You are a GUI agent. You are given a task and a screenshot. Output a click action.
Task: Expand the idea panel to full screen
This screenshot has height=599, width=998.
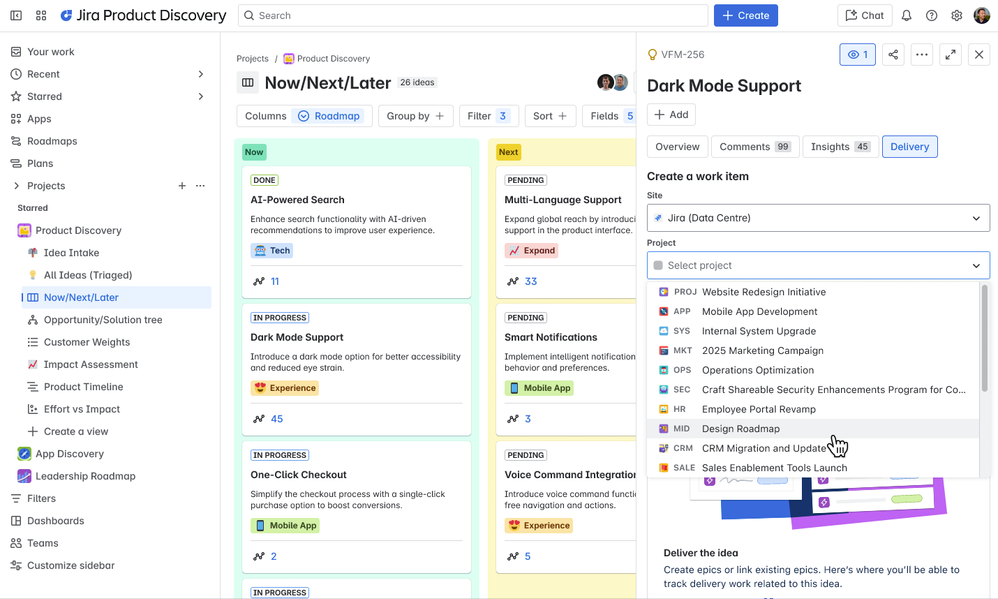(x=950, y=55)
